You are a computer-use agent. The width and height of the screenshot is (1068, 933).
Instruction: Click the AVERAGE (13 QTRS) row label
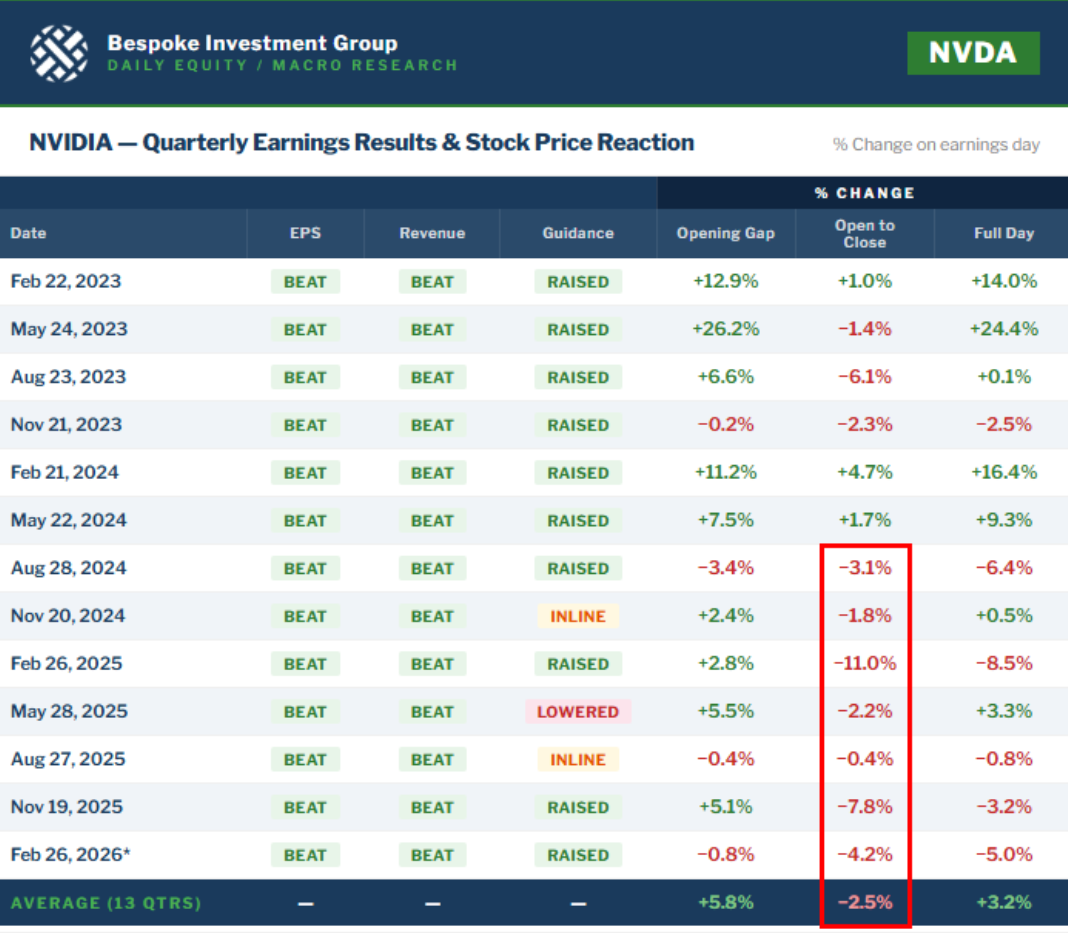(106, 903)
